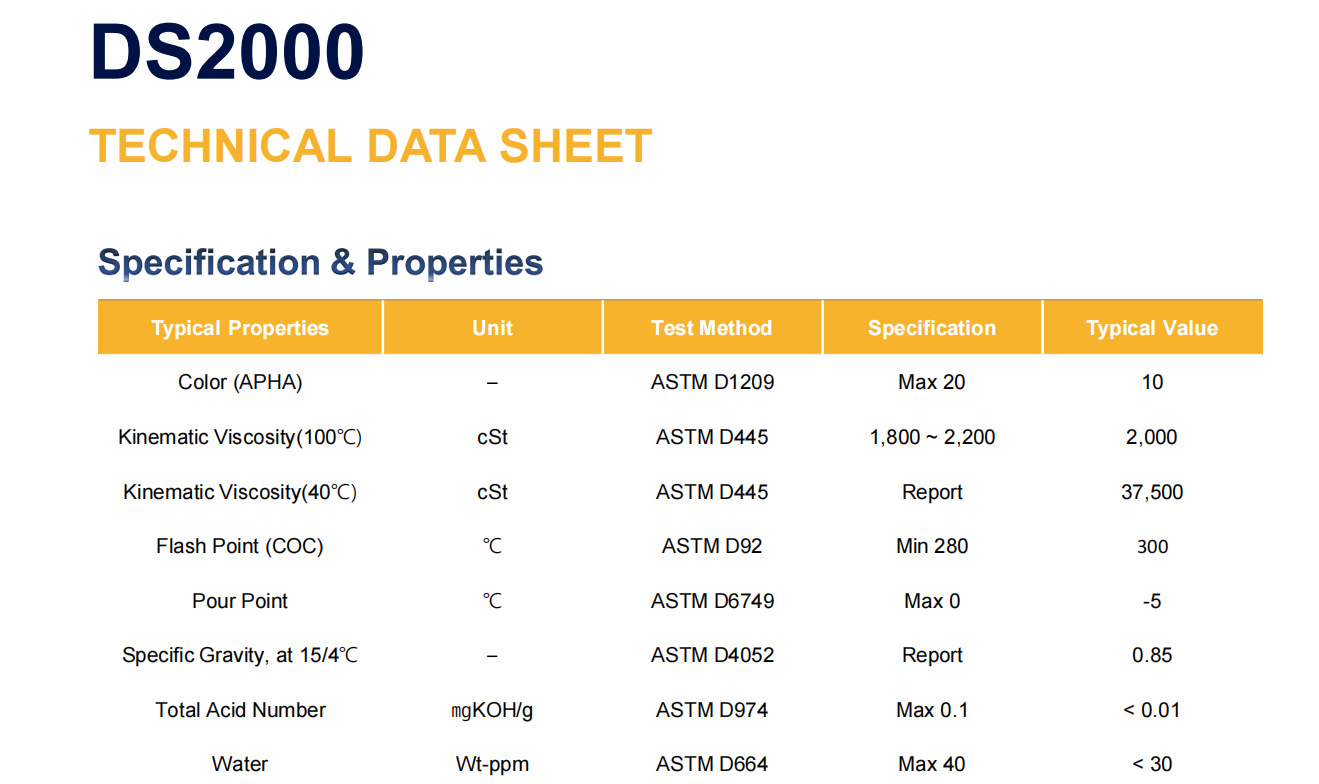
Task: Click the Flash Point (COC) row label
Action: point(240,546)
